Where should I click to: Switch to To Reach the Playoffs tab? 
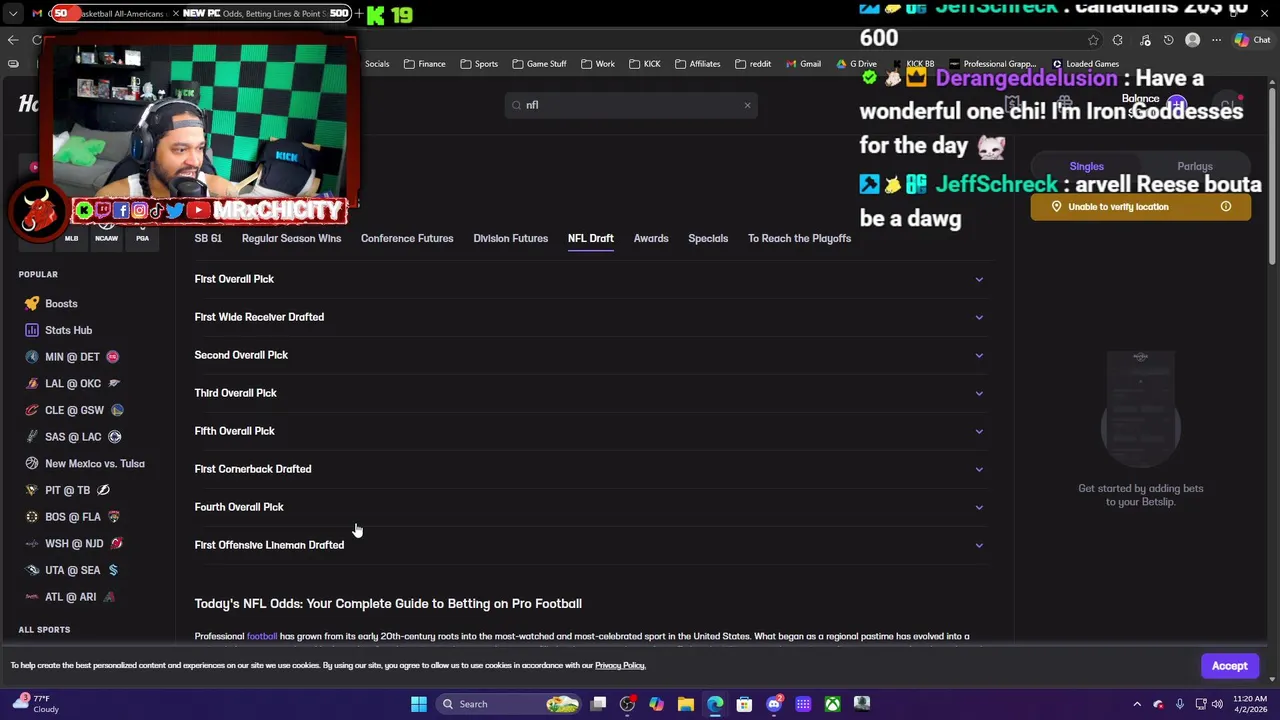pos(799,238)
